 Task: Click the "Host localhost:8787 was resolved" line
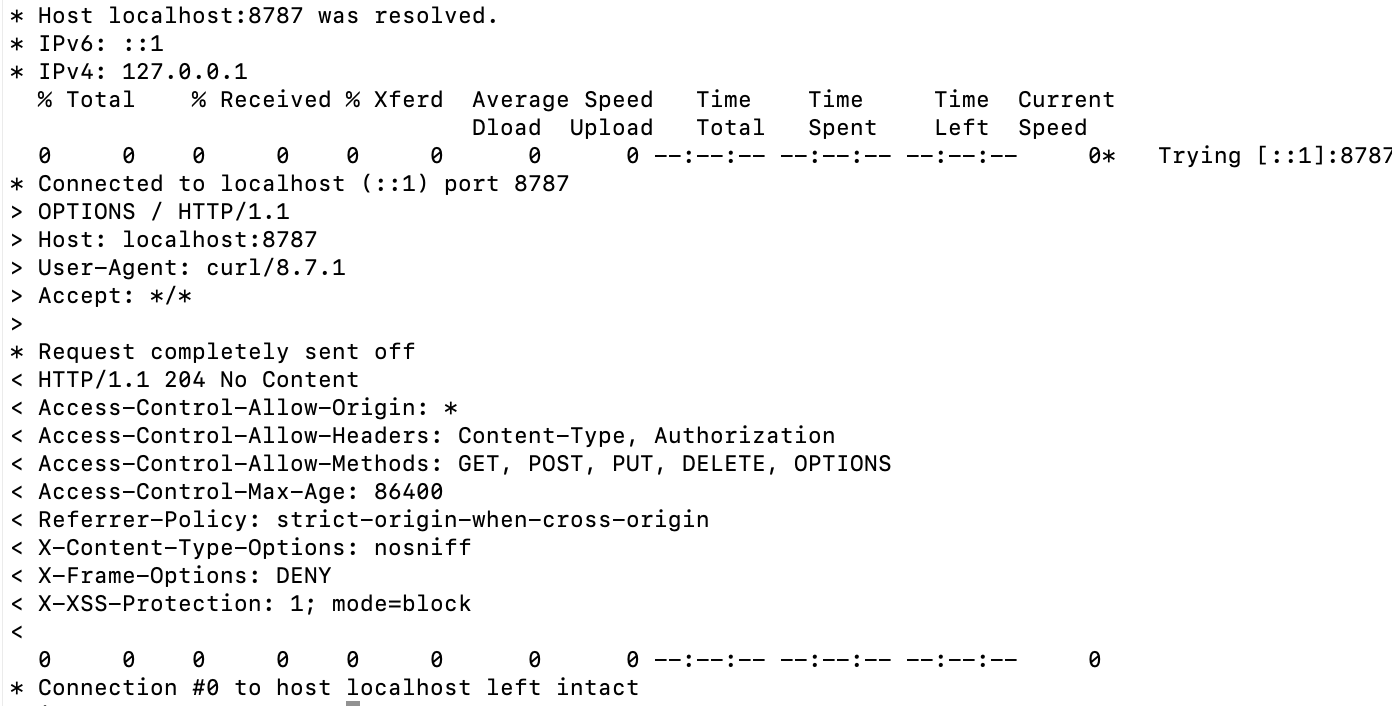pos(268,16)
